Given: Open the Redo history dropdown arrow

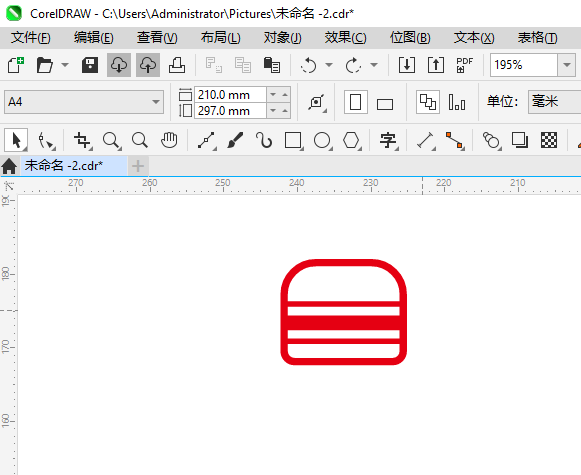Looking at the screenshot, I should pyautogui.click(x=374, y=65).
